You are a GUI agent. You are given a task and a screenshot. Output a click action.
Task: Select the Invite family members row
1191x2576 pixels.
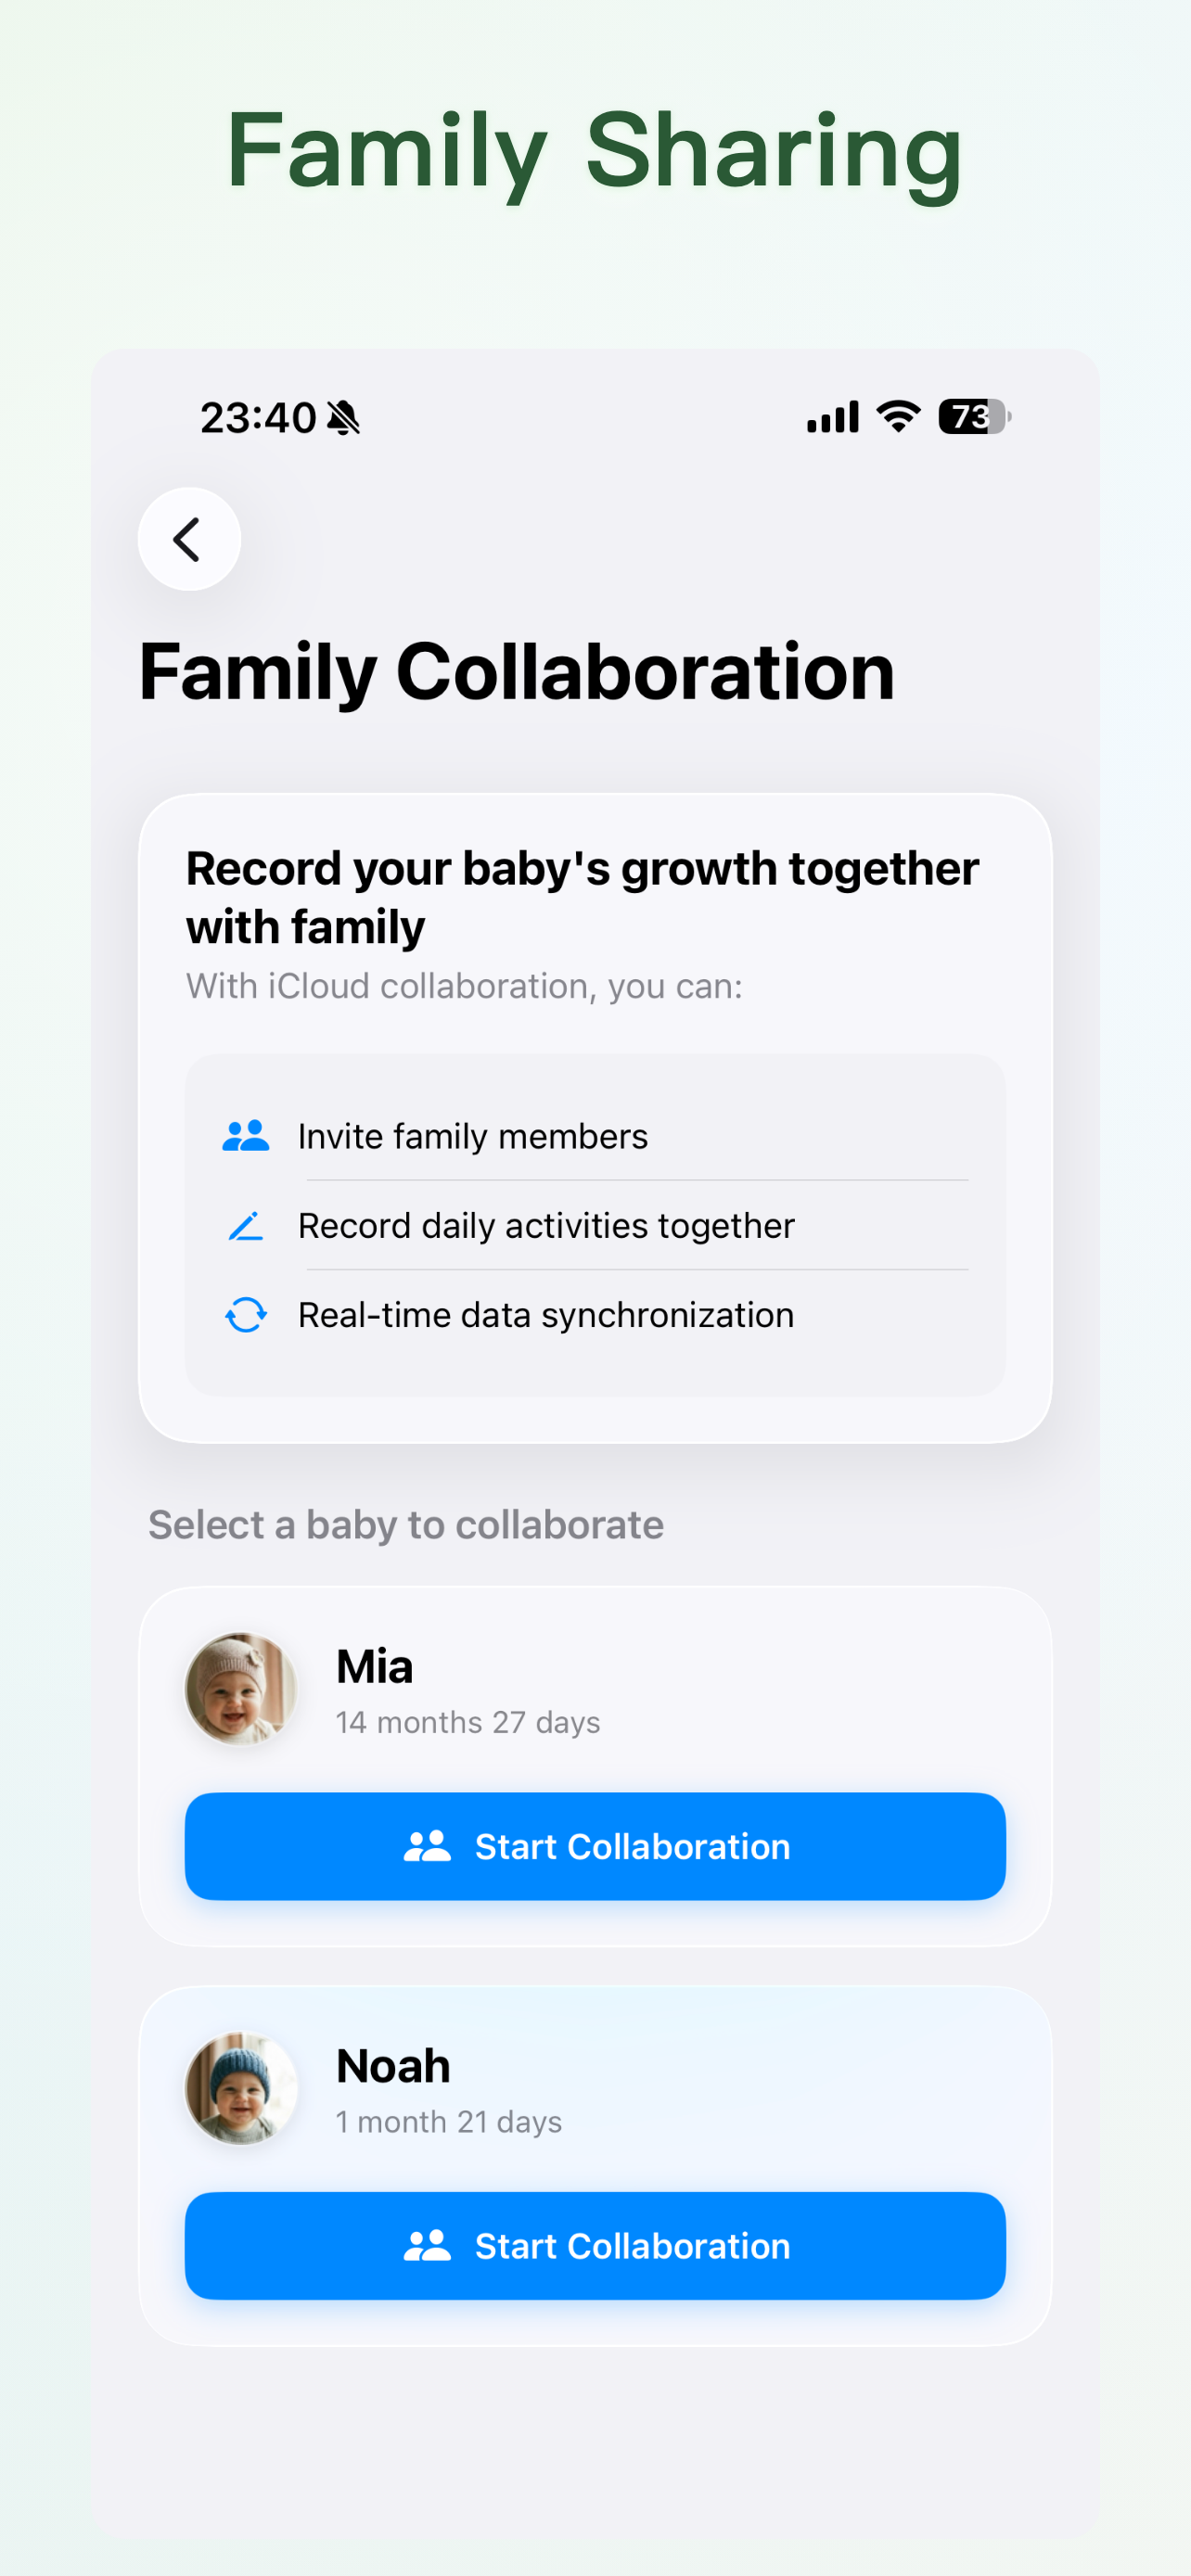point(595,1136)
